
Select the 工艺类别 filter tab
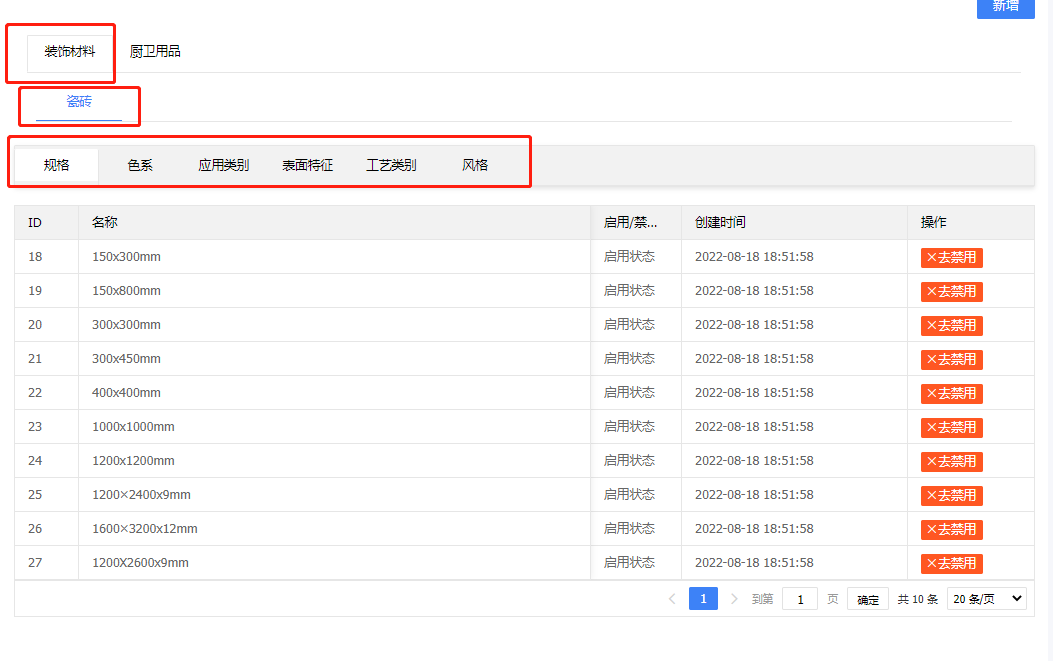pos(391,164)
